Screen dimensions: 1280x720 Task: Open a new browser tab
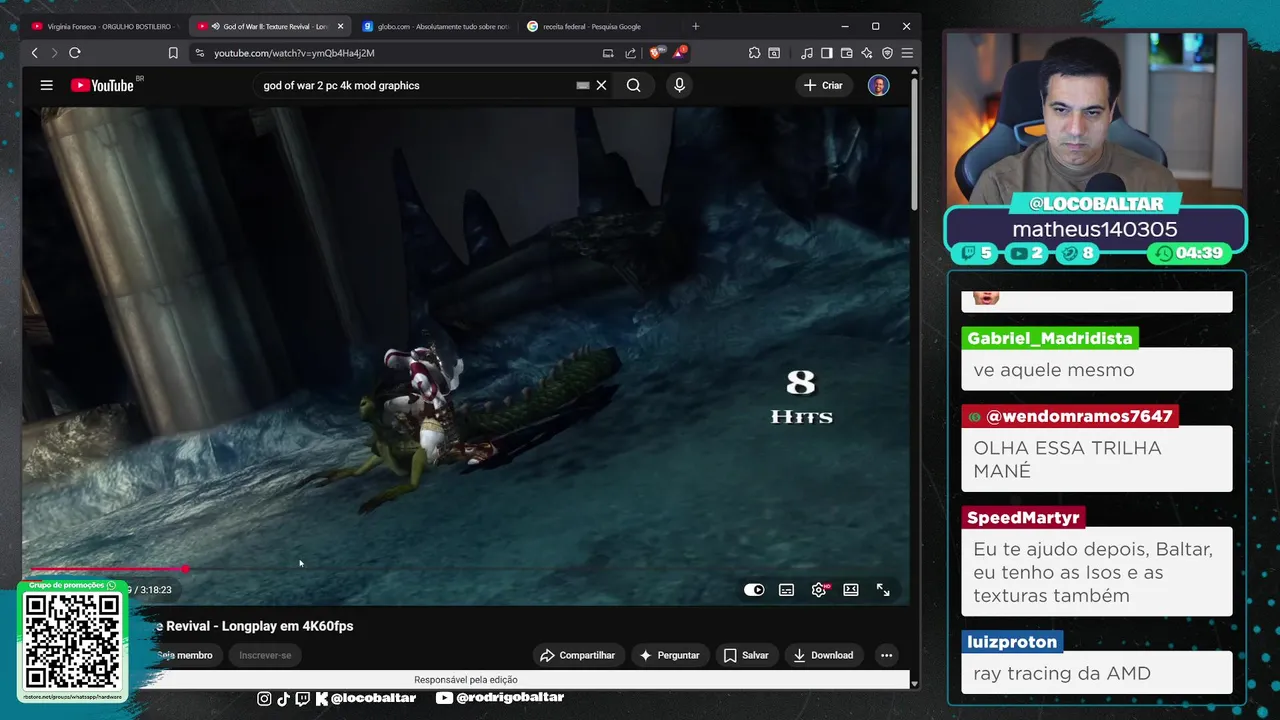coord(696,26)
